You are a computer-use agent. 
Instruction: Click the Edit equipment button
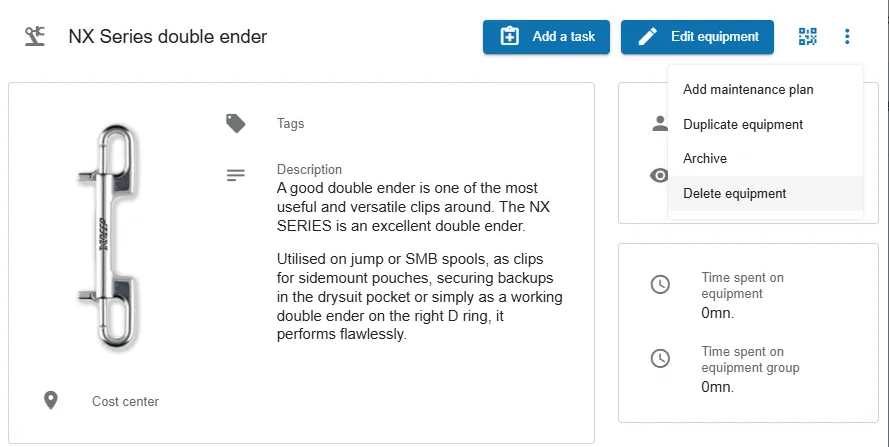click(x=697, y=37)
